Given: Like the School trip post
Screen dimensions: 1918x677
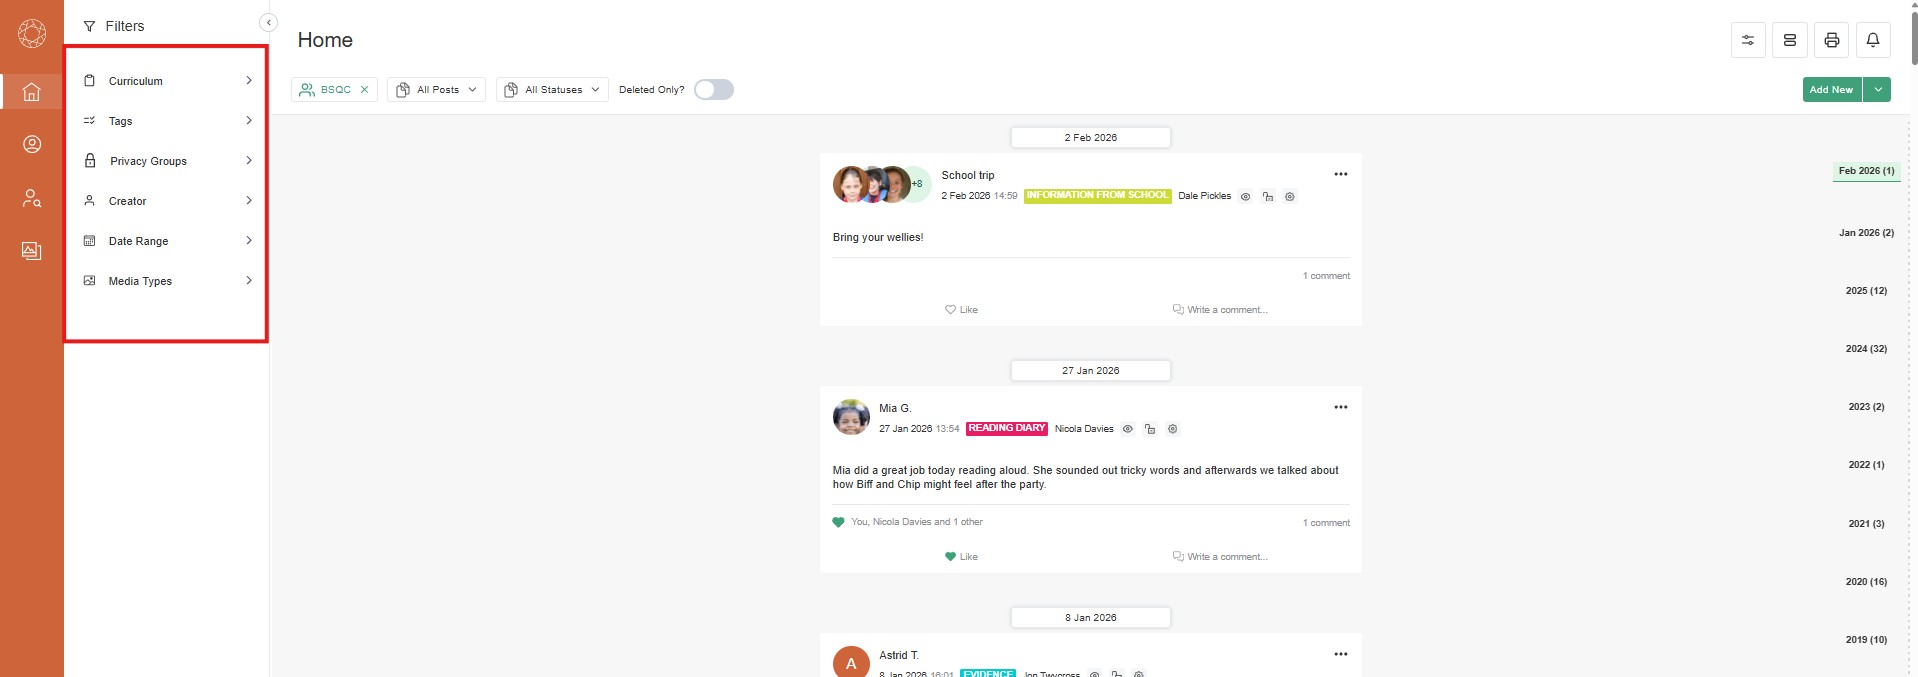Looking at the screenshot, I should (x=961, y=310).
